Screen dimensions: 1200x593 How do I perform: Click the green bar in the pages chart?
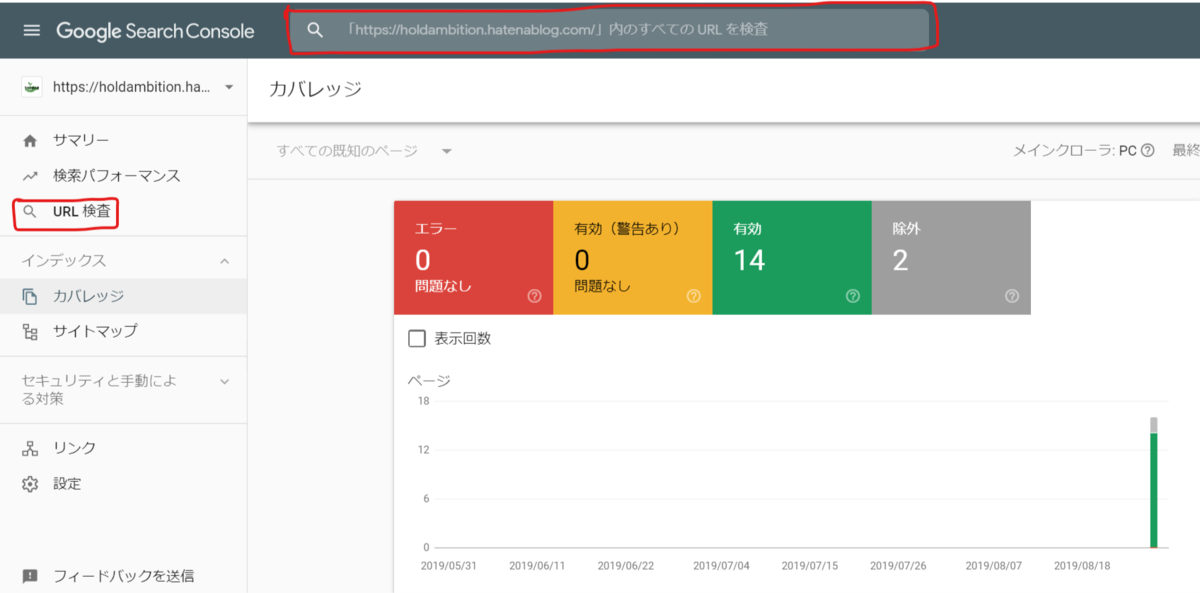pyautogui.click(x=1153, y=490)
